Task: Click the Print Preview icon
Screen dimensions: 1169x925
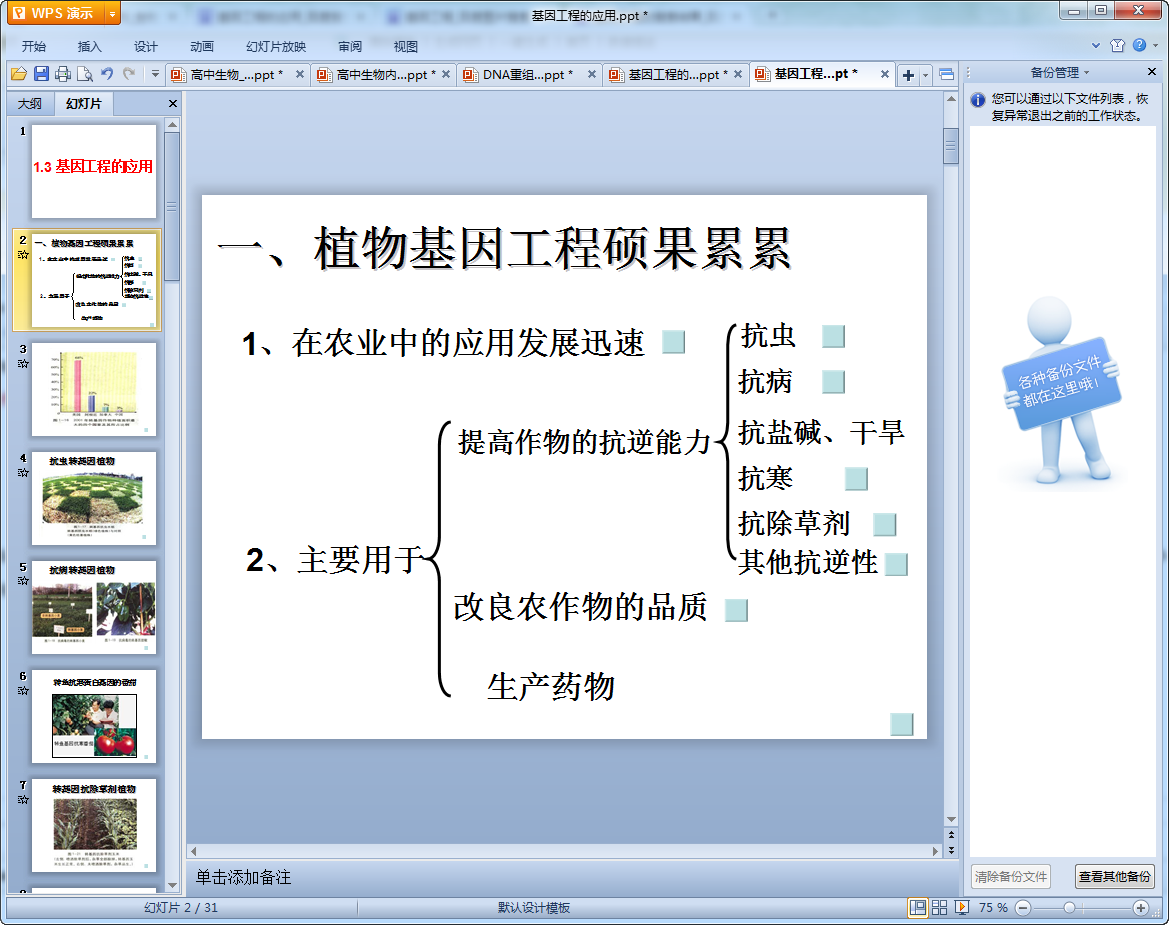Action: coord(85,74)
